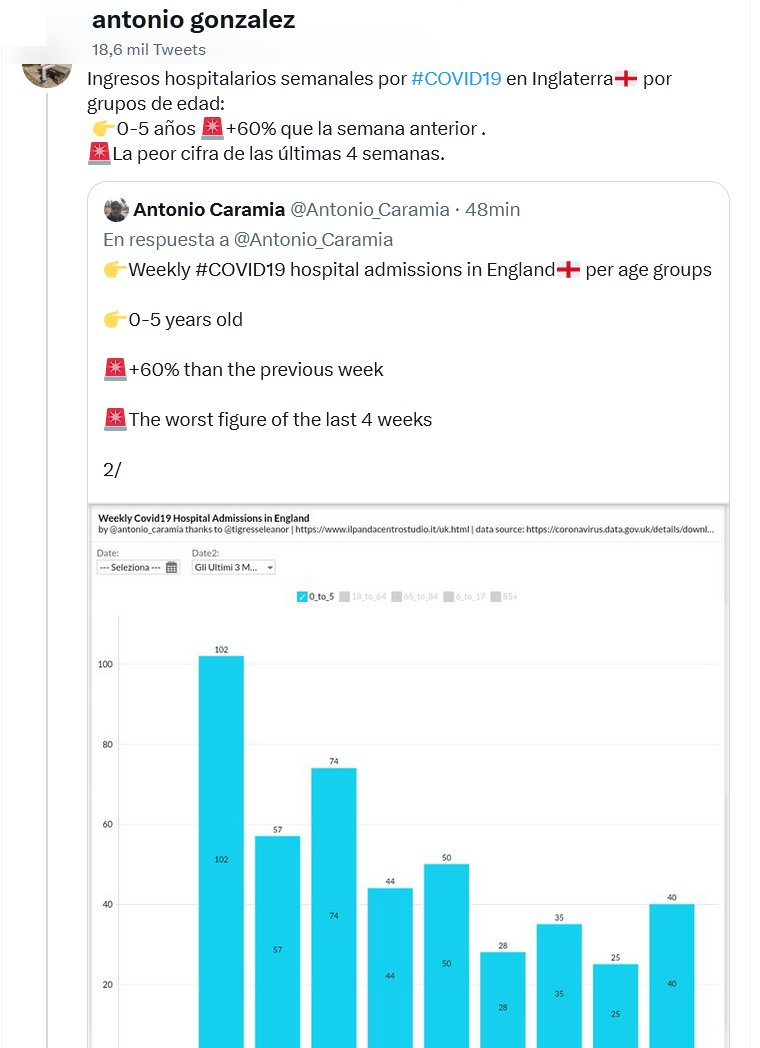Click the England flag emoji in Spanish tweet
The height and width of the screenshot is (1048, 760).
pos(627,79)
